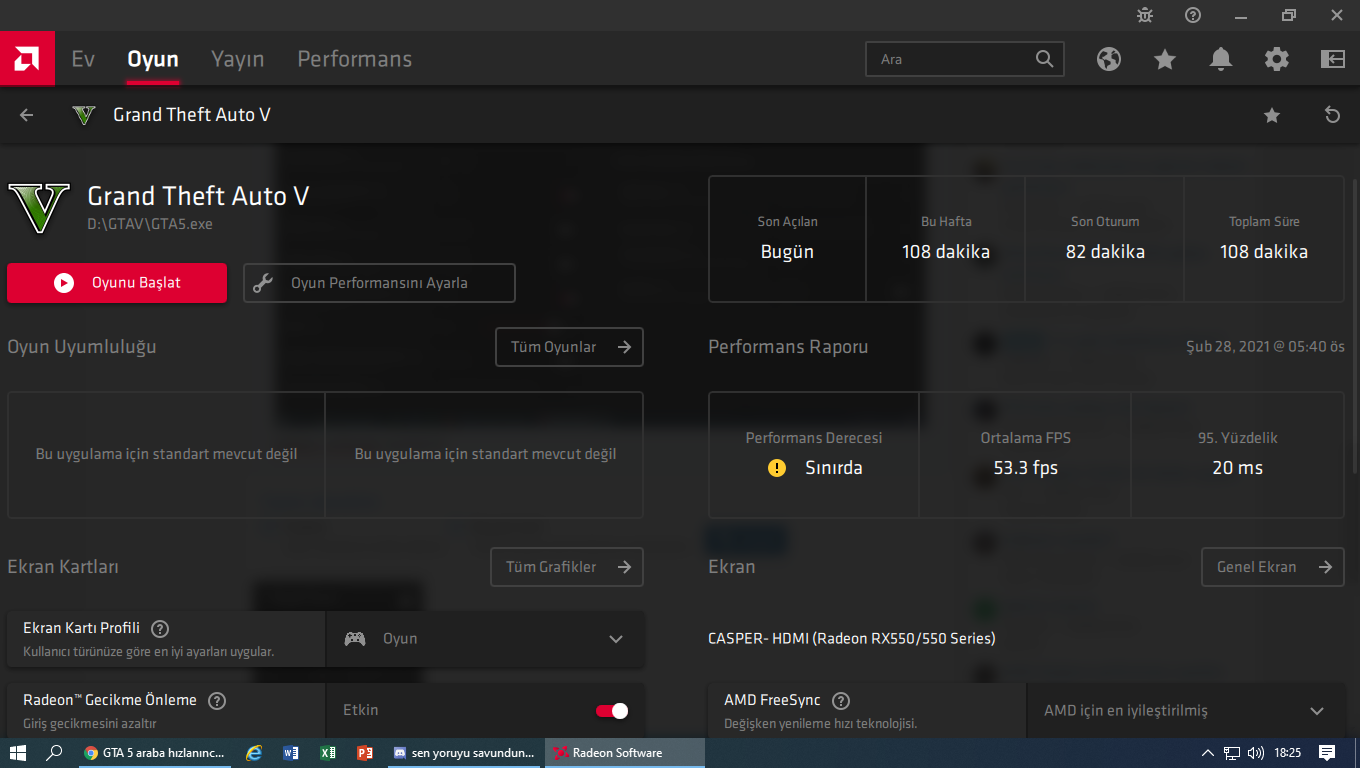The width and height of the screenshot is (1360, 768).
Task: Favorite Grand Theft Auto V with star
Action: click(1272, 115)
